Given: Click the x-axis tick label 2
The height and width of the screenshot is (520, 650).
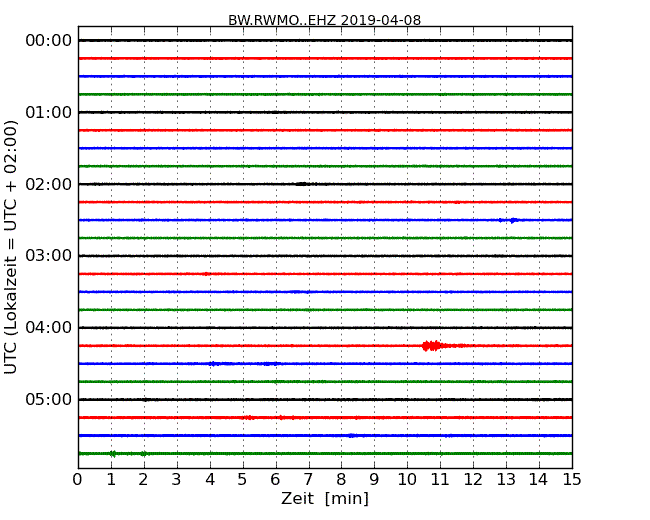Looking at the screenshot, I should click(144, 480).
